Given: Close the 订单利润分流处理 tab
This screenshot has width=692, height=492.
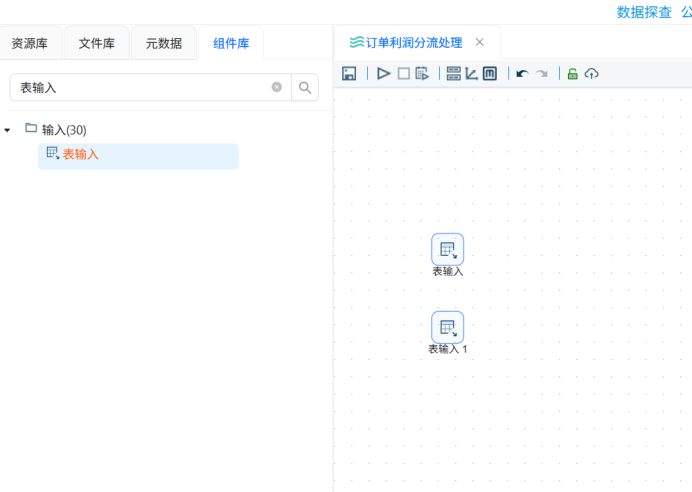Looking at the screenshot, I should [x=480, y=42].
